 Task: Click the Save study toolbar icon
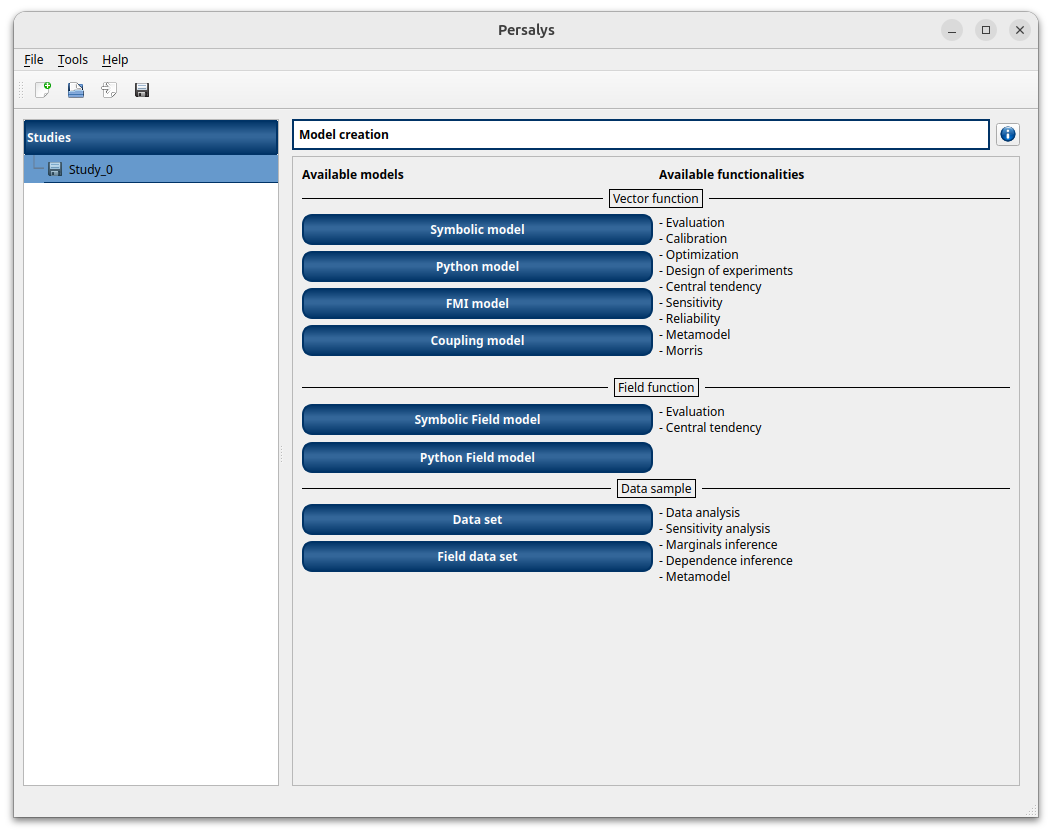pos(142,90)
